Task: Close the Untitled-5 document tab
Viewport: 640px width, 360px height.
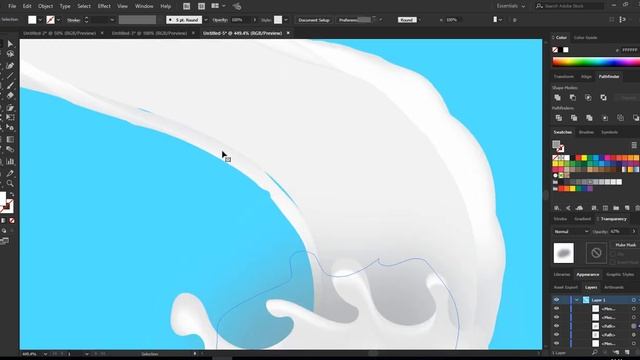Action: [288, 33]
